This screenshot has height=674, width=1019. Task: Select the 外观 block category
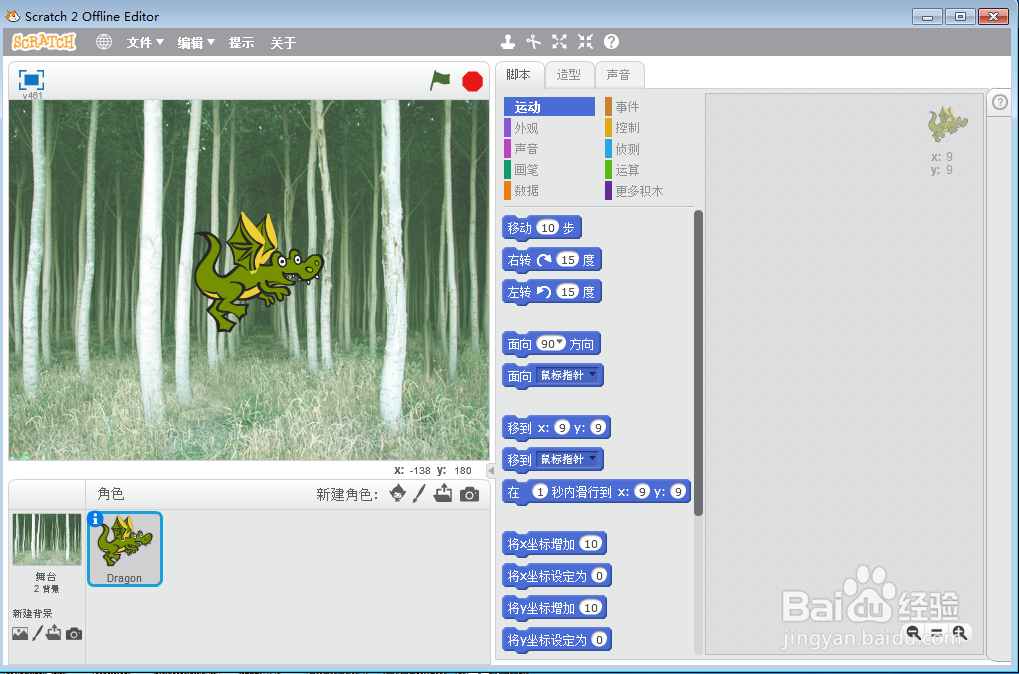pyautogui.click(x=550, y=128)
